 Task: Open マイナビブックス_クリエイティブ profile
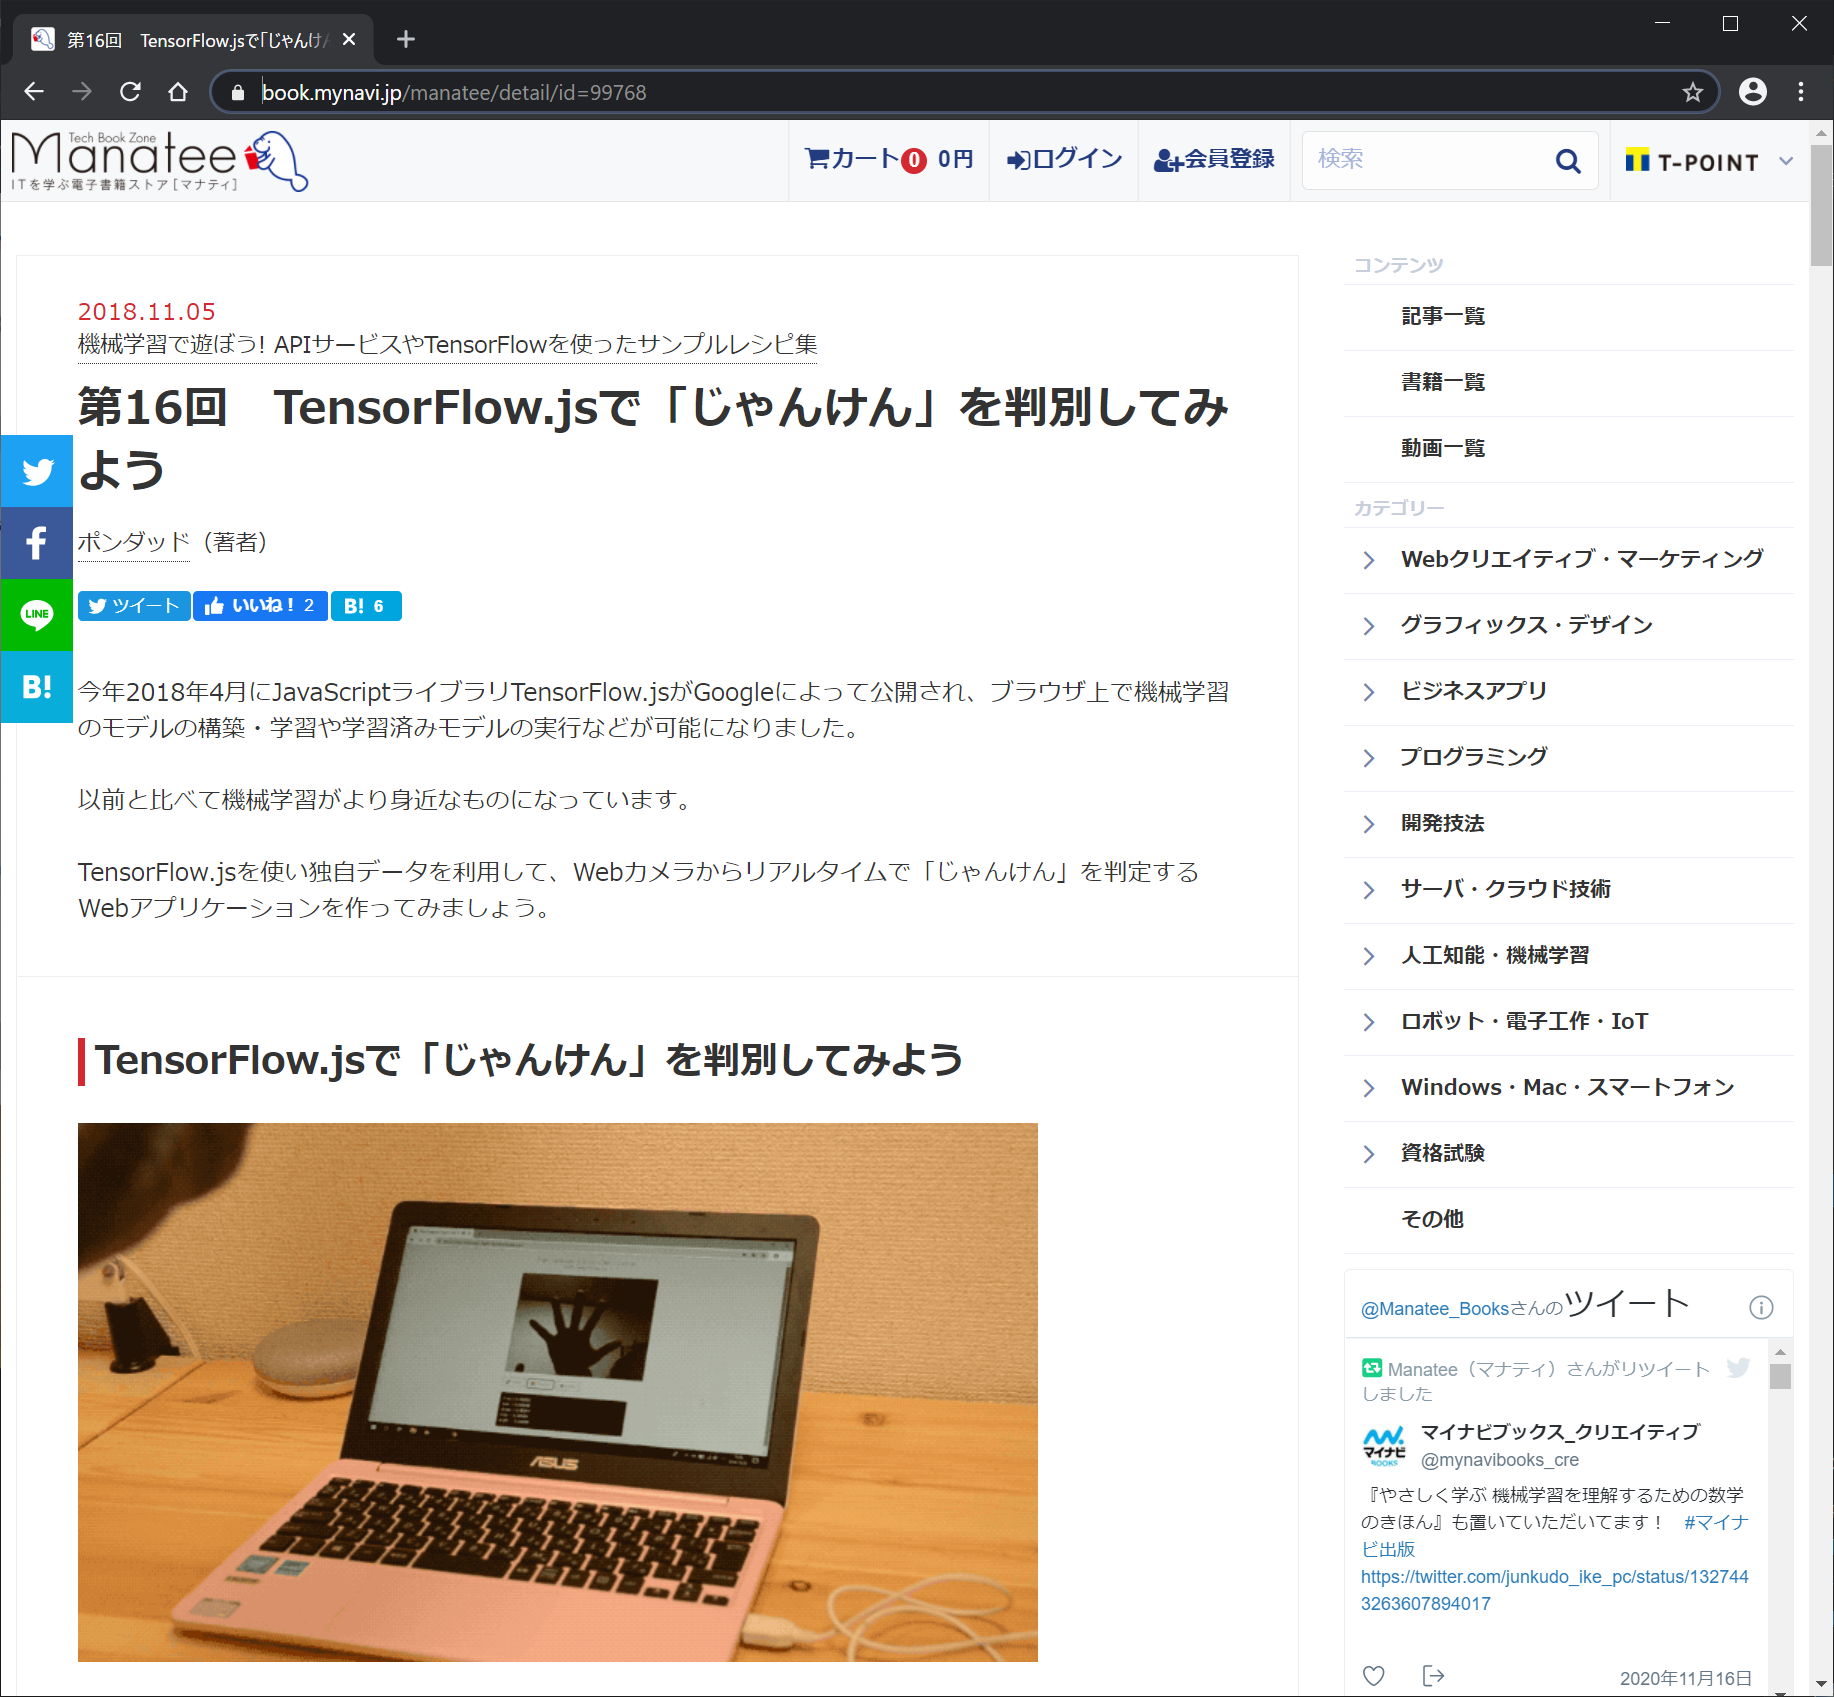pos(1560,1432)
